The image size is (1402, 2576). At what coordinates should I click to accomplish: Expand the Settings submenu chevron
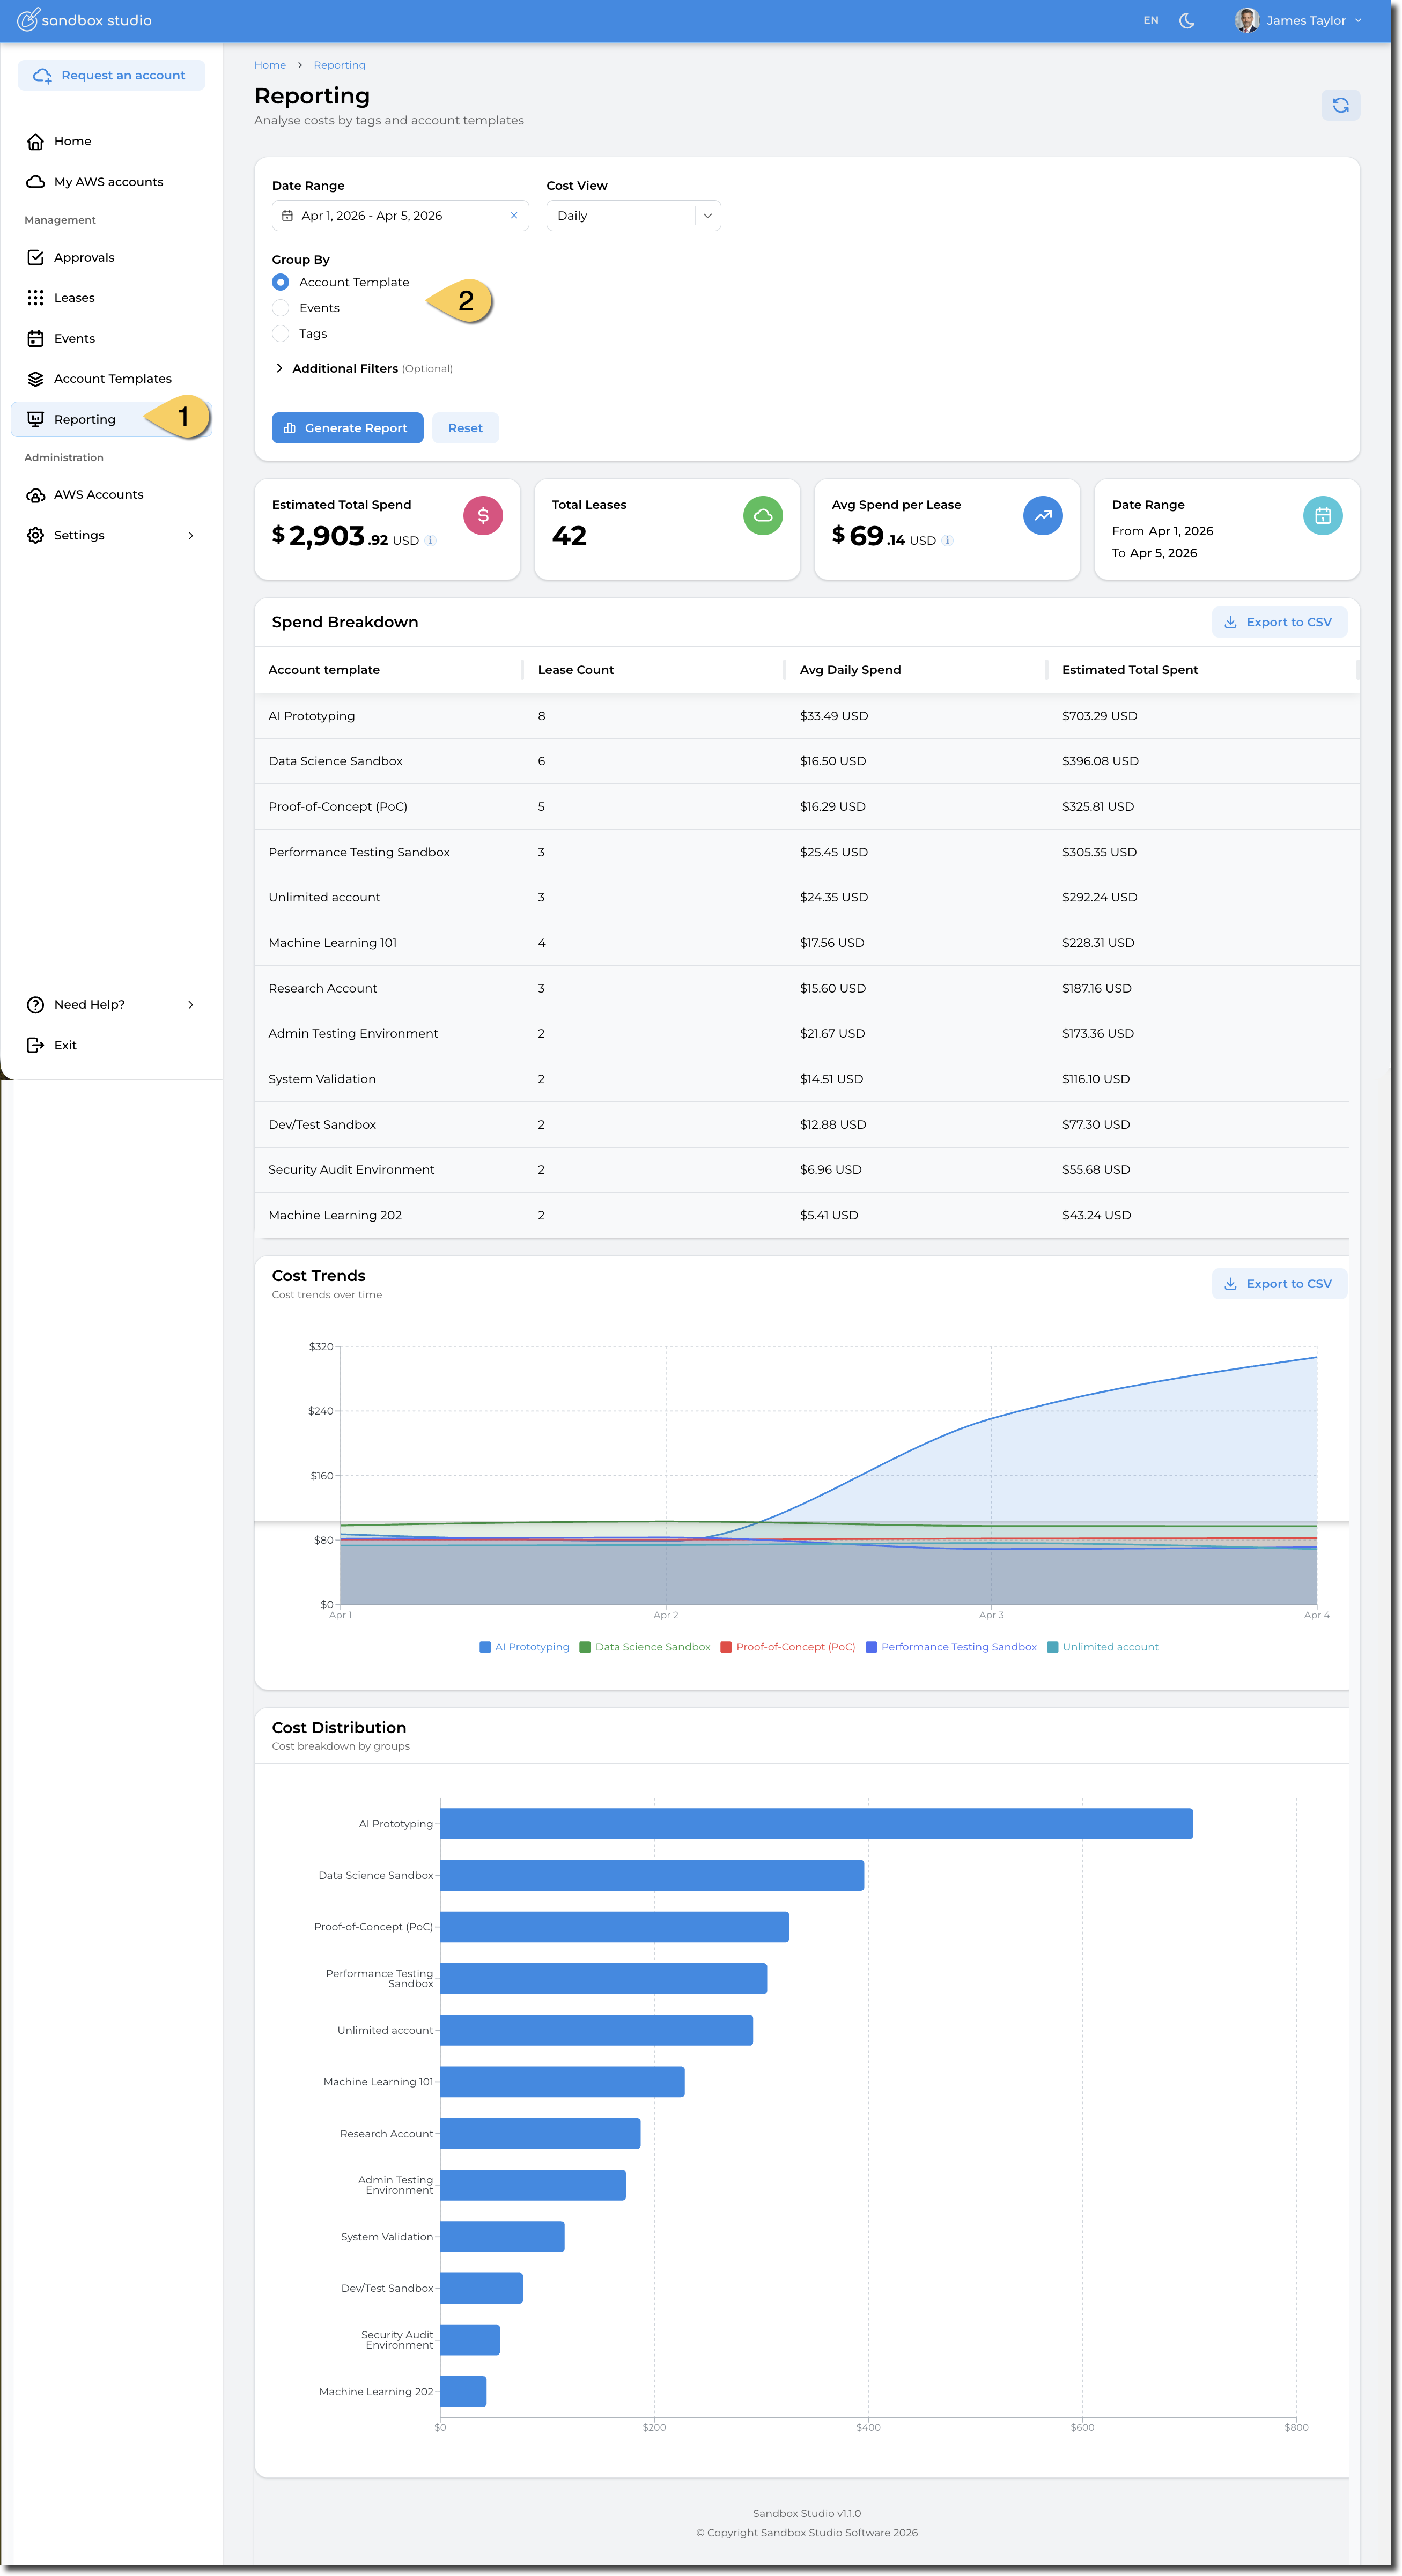tap(191, 536)
